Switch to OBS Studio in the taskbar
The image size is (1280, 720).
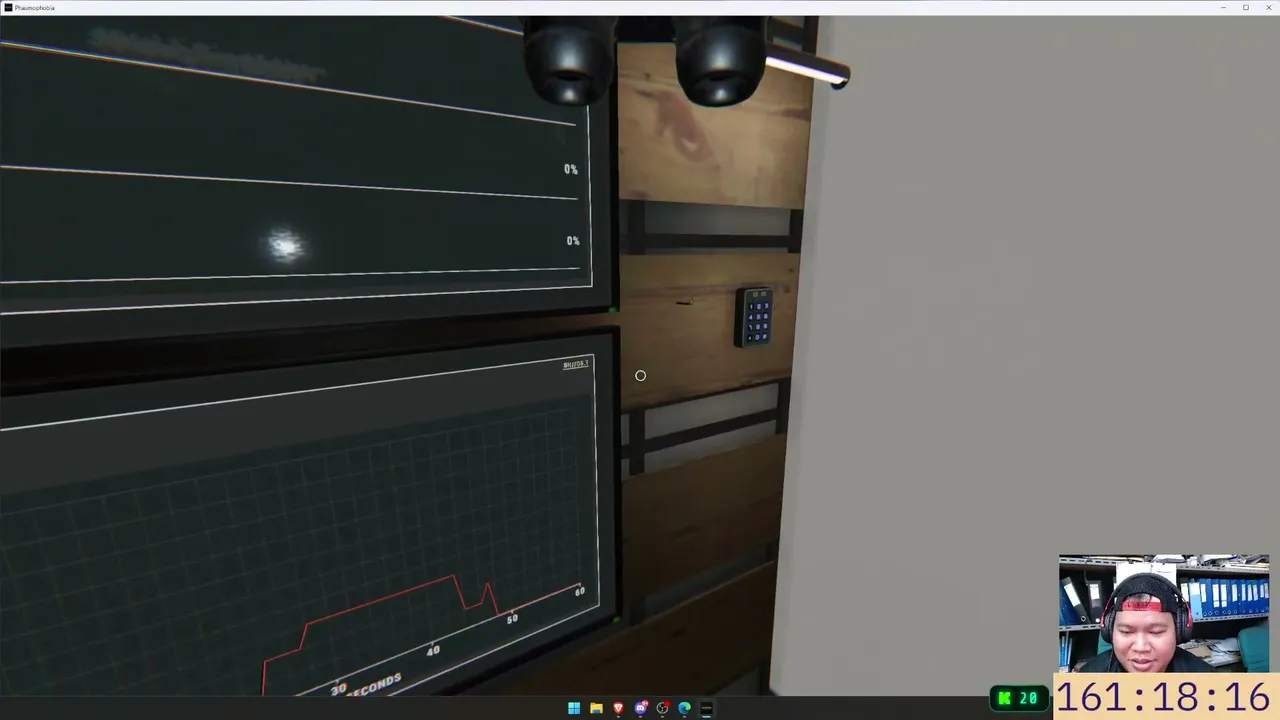tap(662, 709)
